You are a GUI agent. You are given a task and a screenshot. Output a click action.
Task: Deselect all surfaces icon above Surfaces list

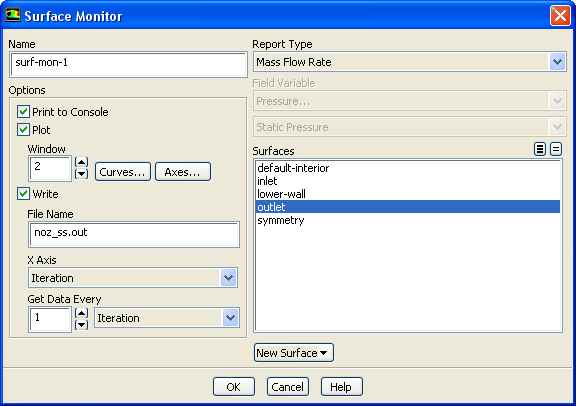click(x=556, y=149)
